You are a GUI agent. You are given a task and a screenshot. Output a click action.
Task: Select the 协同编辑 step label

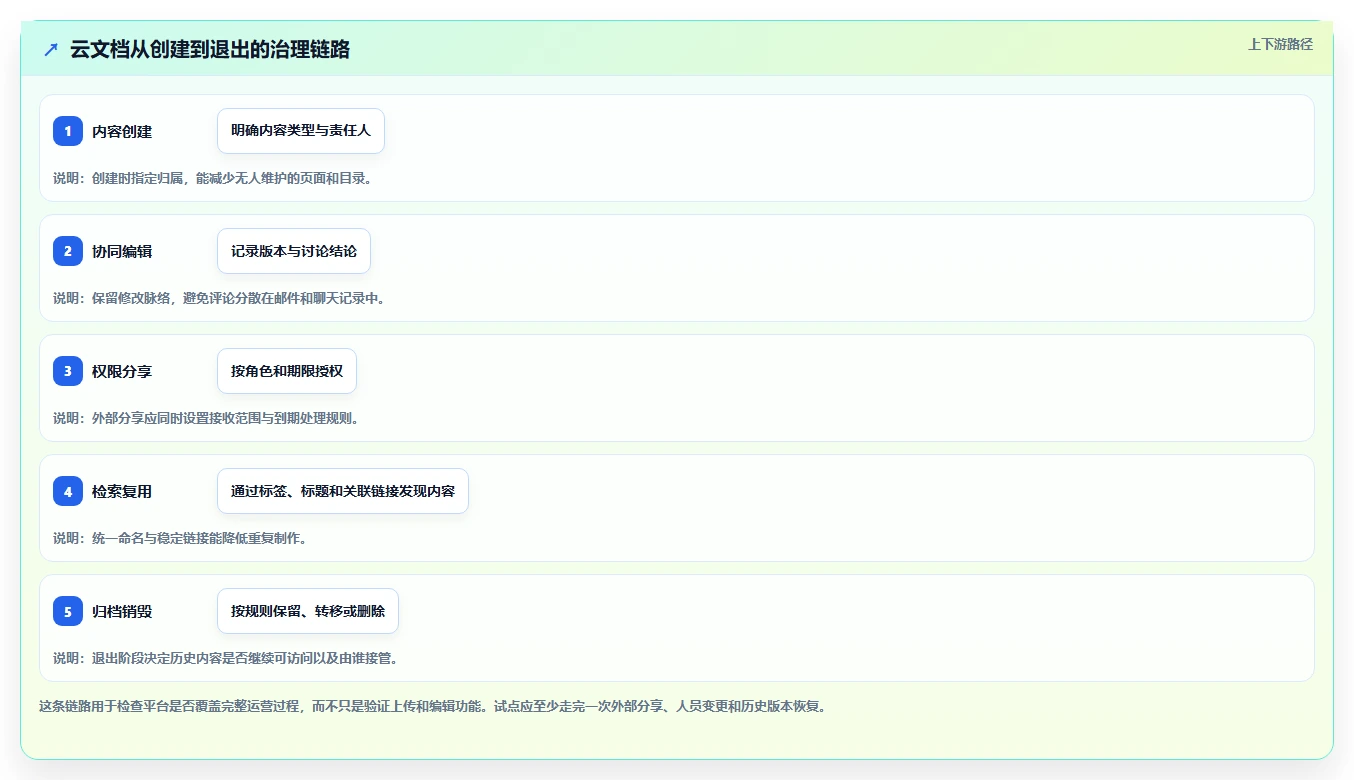pos(122,251)
